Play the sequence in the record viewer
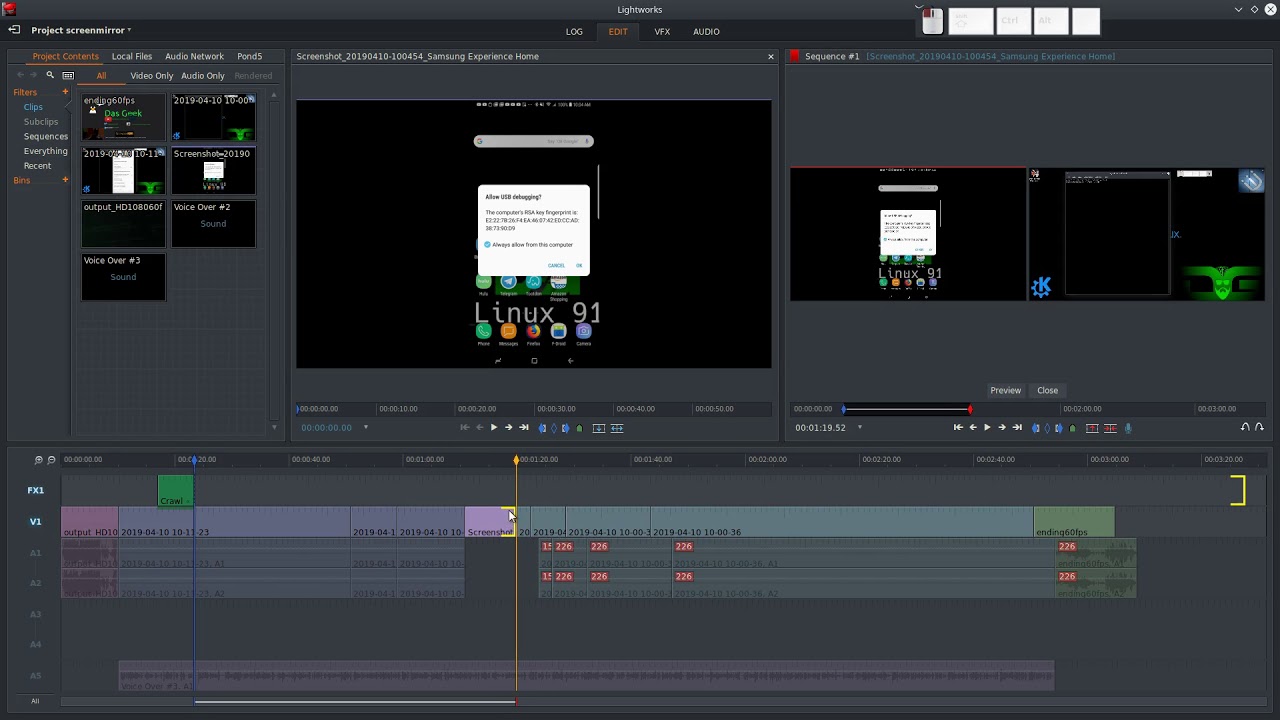The width and height of the screenshot is (1280, 720). [987, 428]
